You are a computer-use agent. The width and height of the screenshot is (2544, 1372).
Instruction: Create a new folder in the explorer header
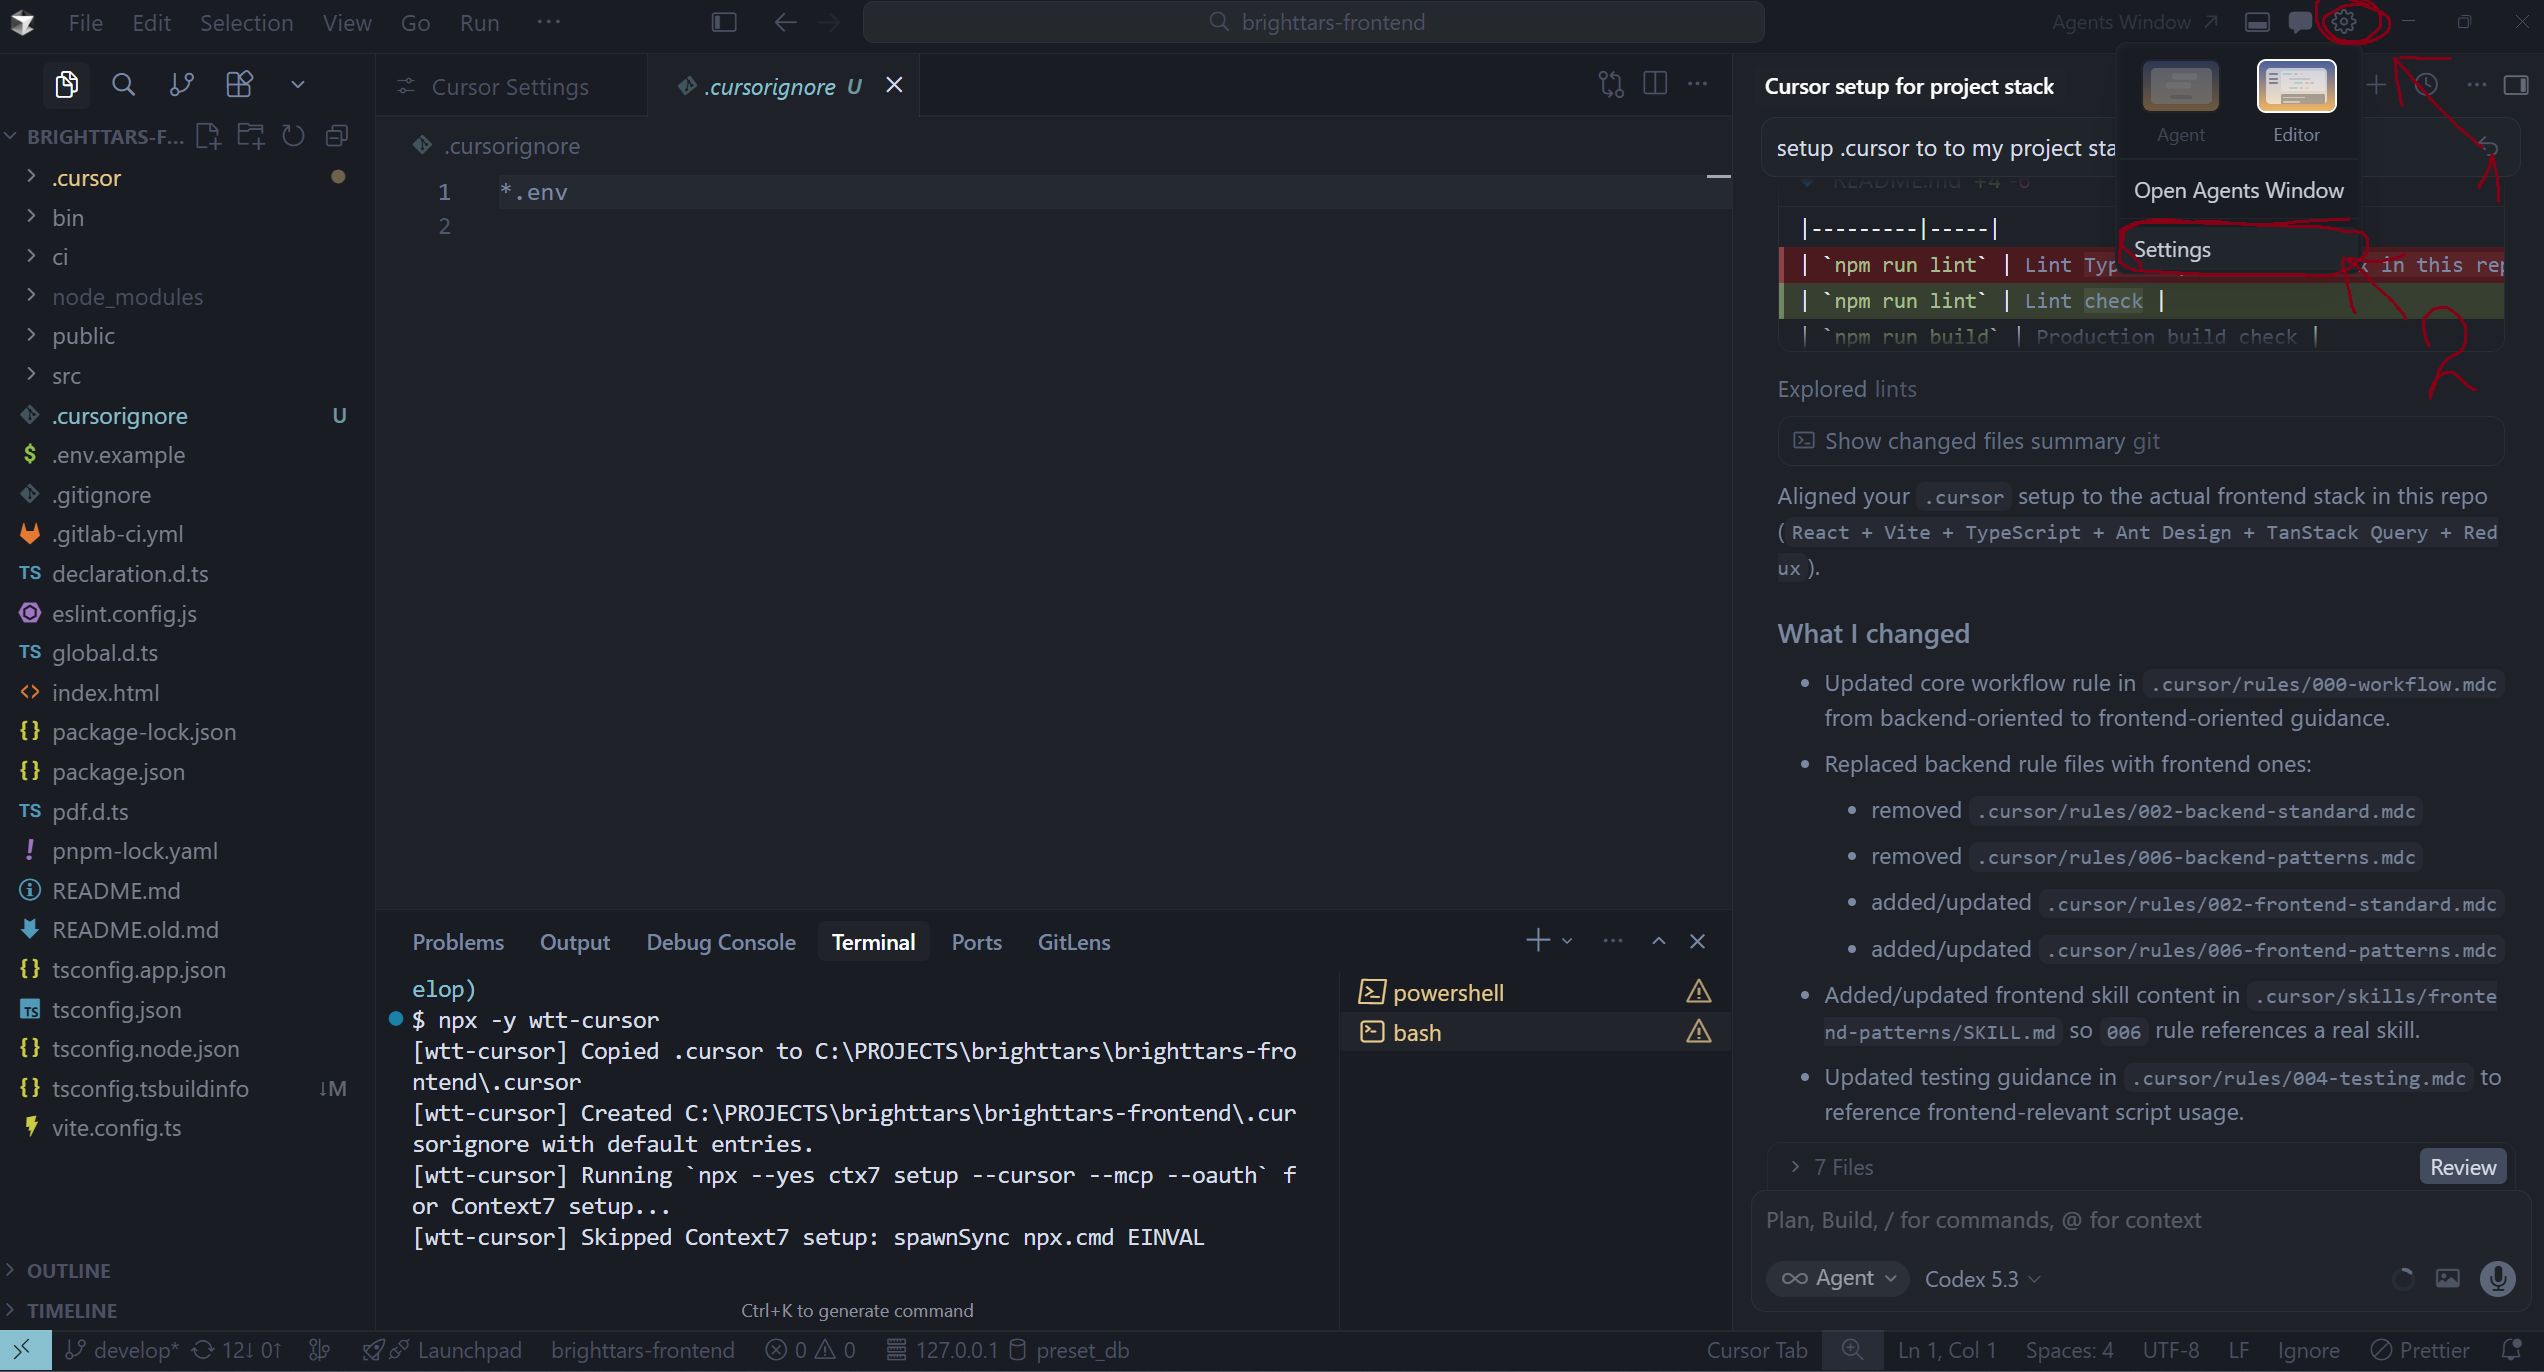(250, 136)
